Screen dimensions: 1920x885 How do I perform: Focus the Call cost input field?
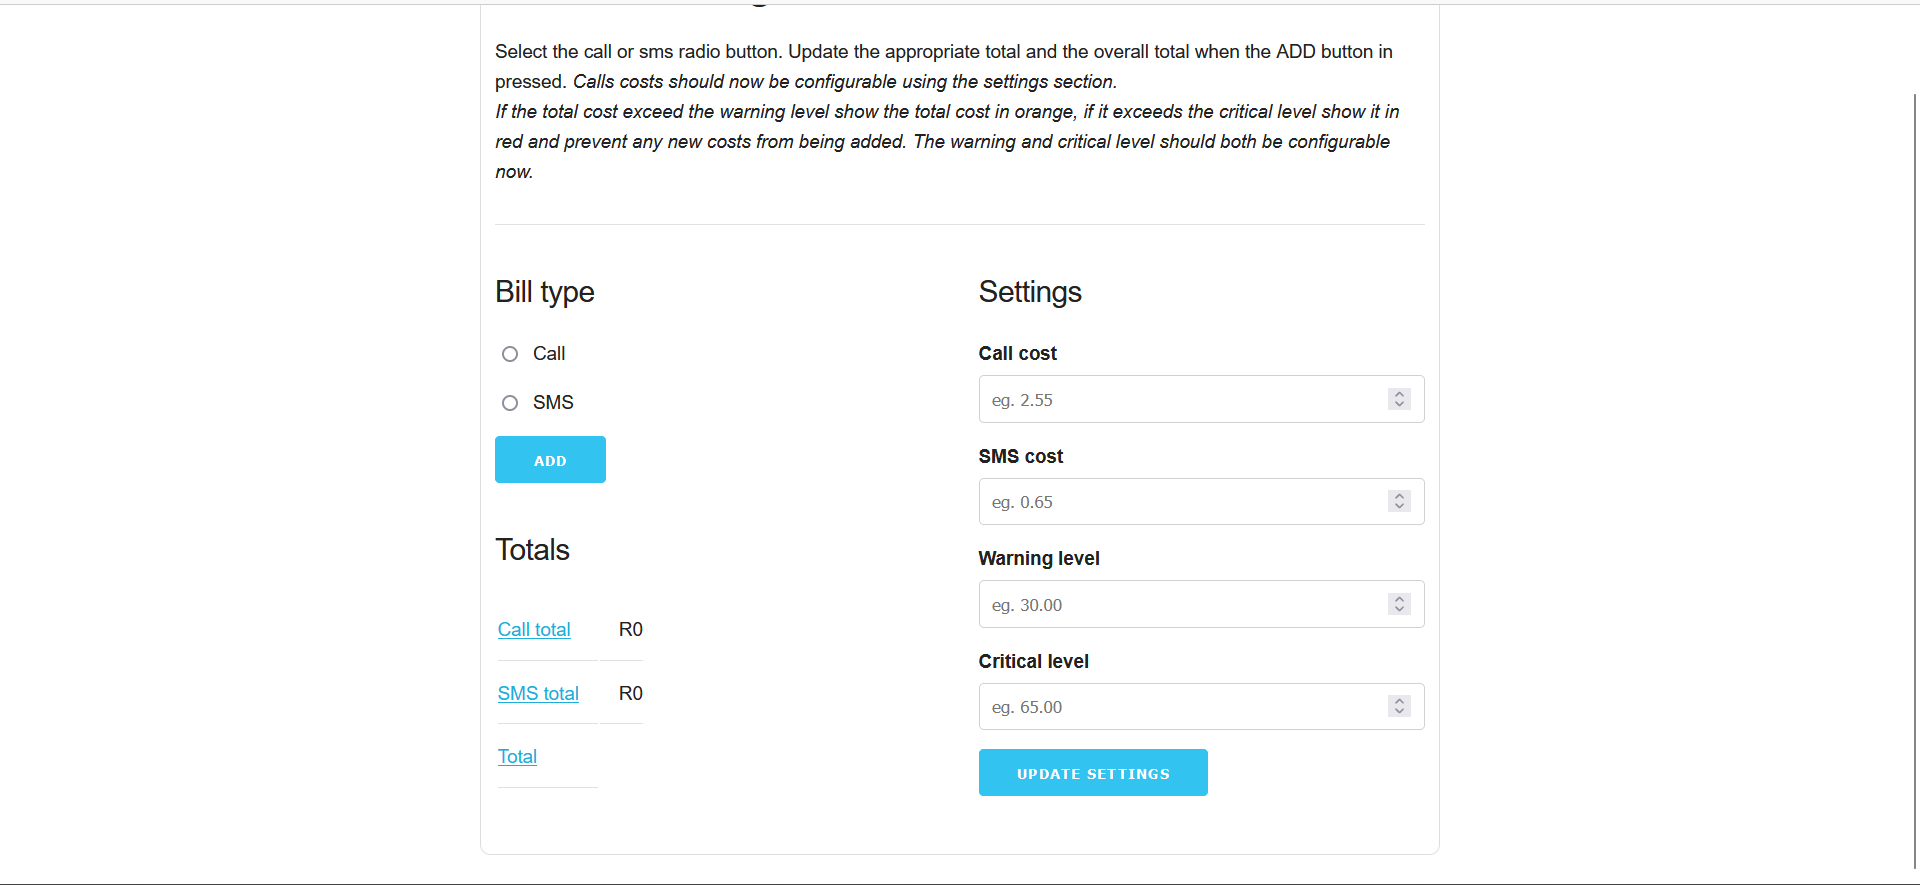[1180, 400]
